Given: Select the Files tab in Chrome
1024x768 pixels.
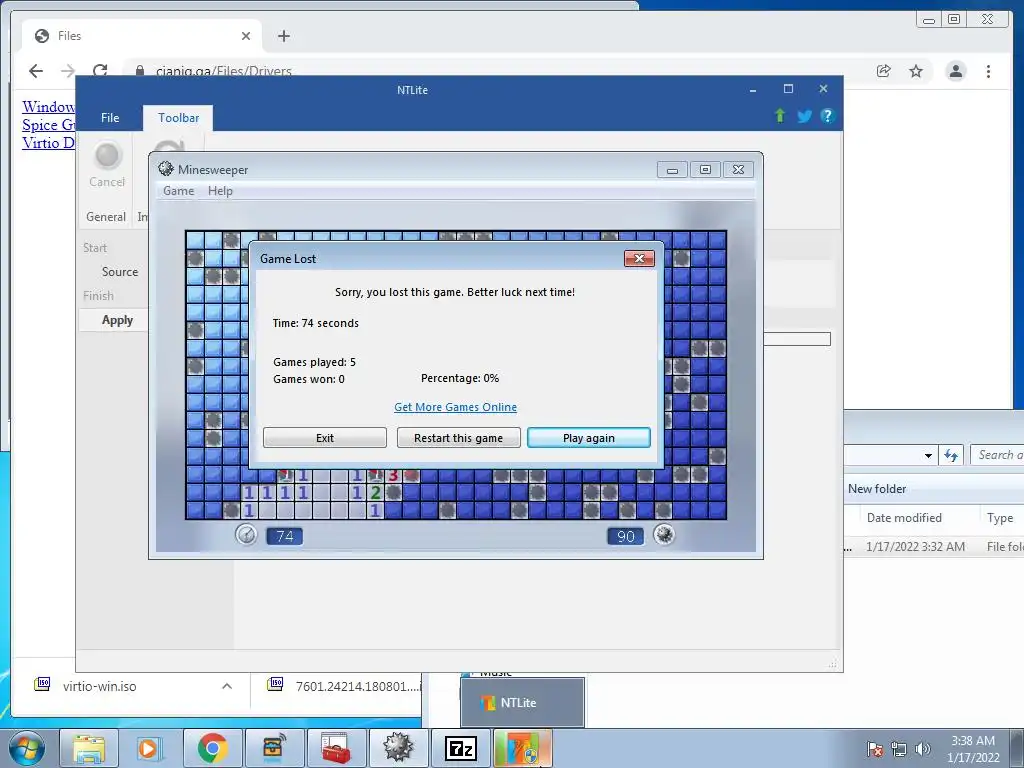Looking at the screenshot, I should [142, 36].
